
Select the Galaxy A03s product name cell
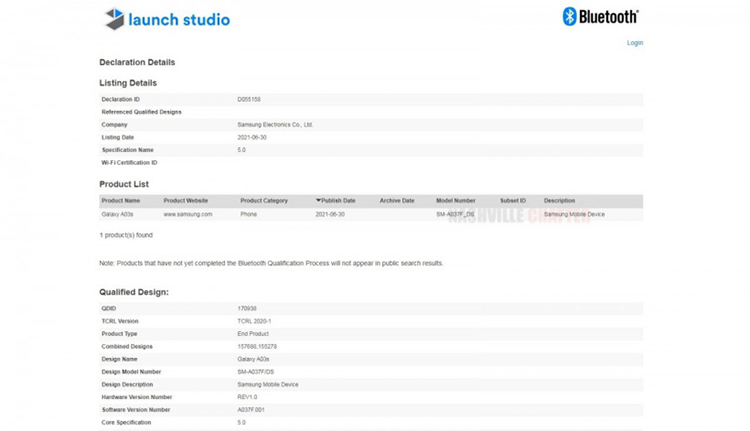click(x=118, y=214)
